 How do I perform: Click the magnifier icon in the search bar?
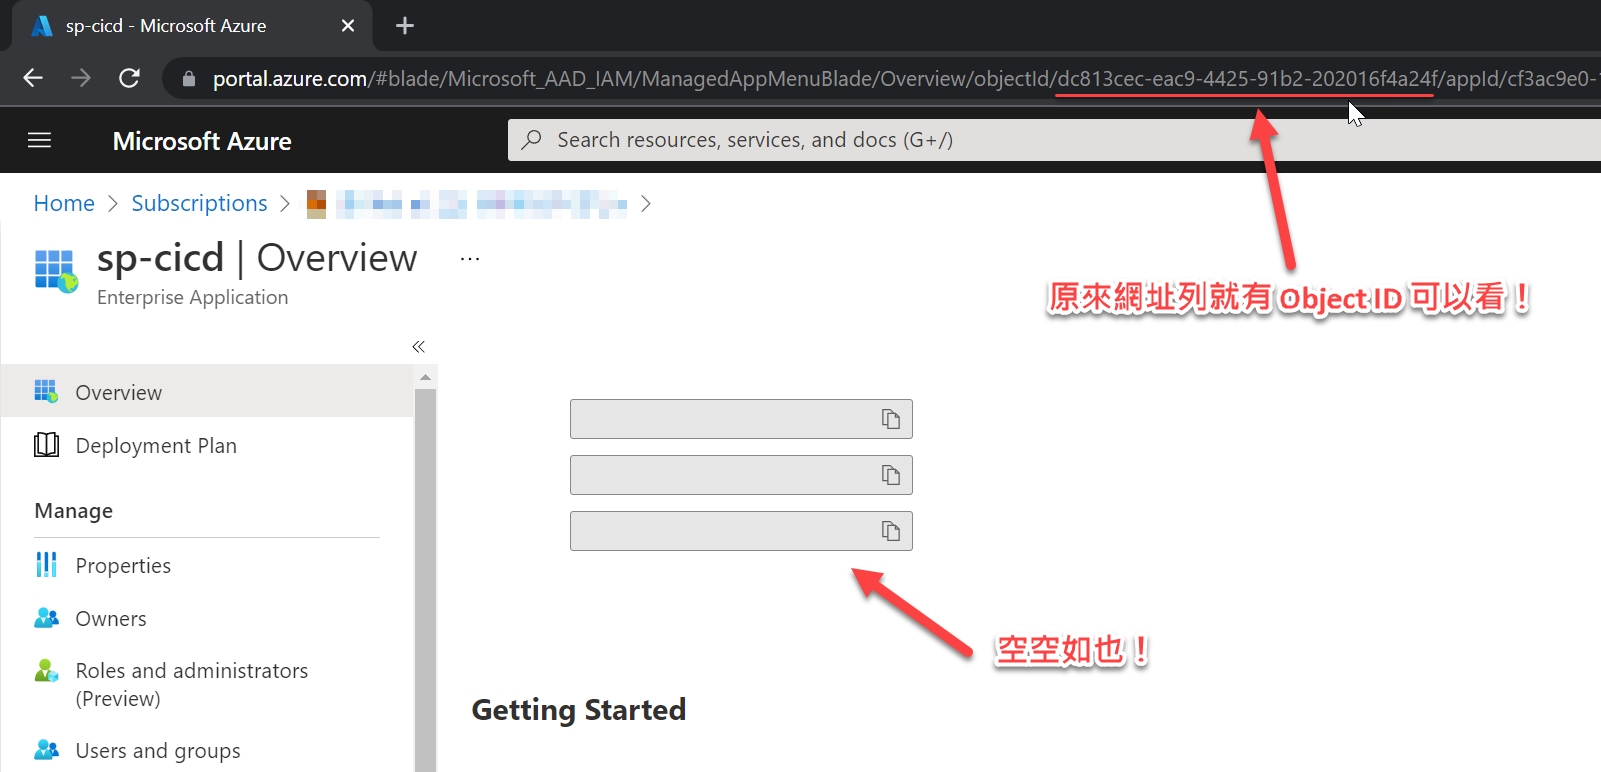(532, 140)
